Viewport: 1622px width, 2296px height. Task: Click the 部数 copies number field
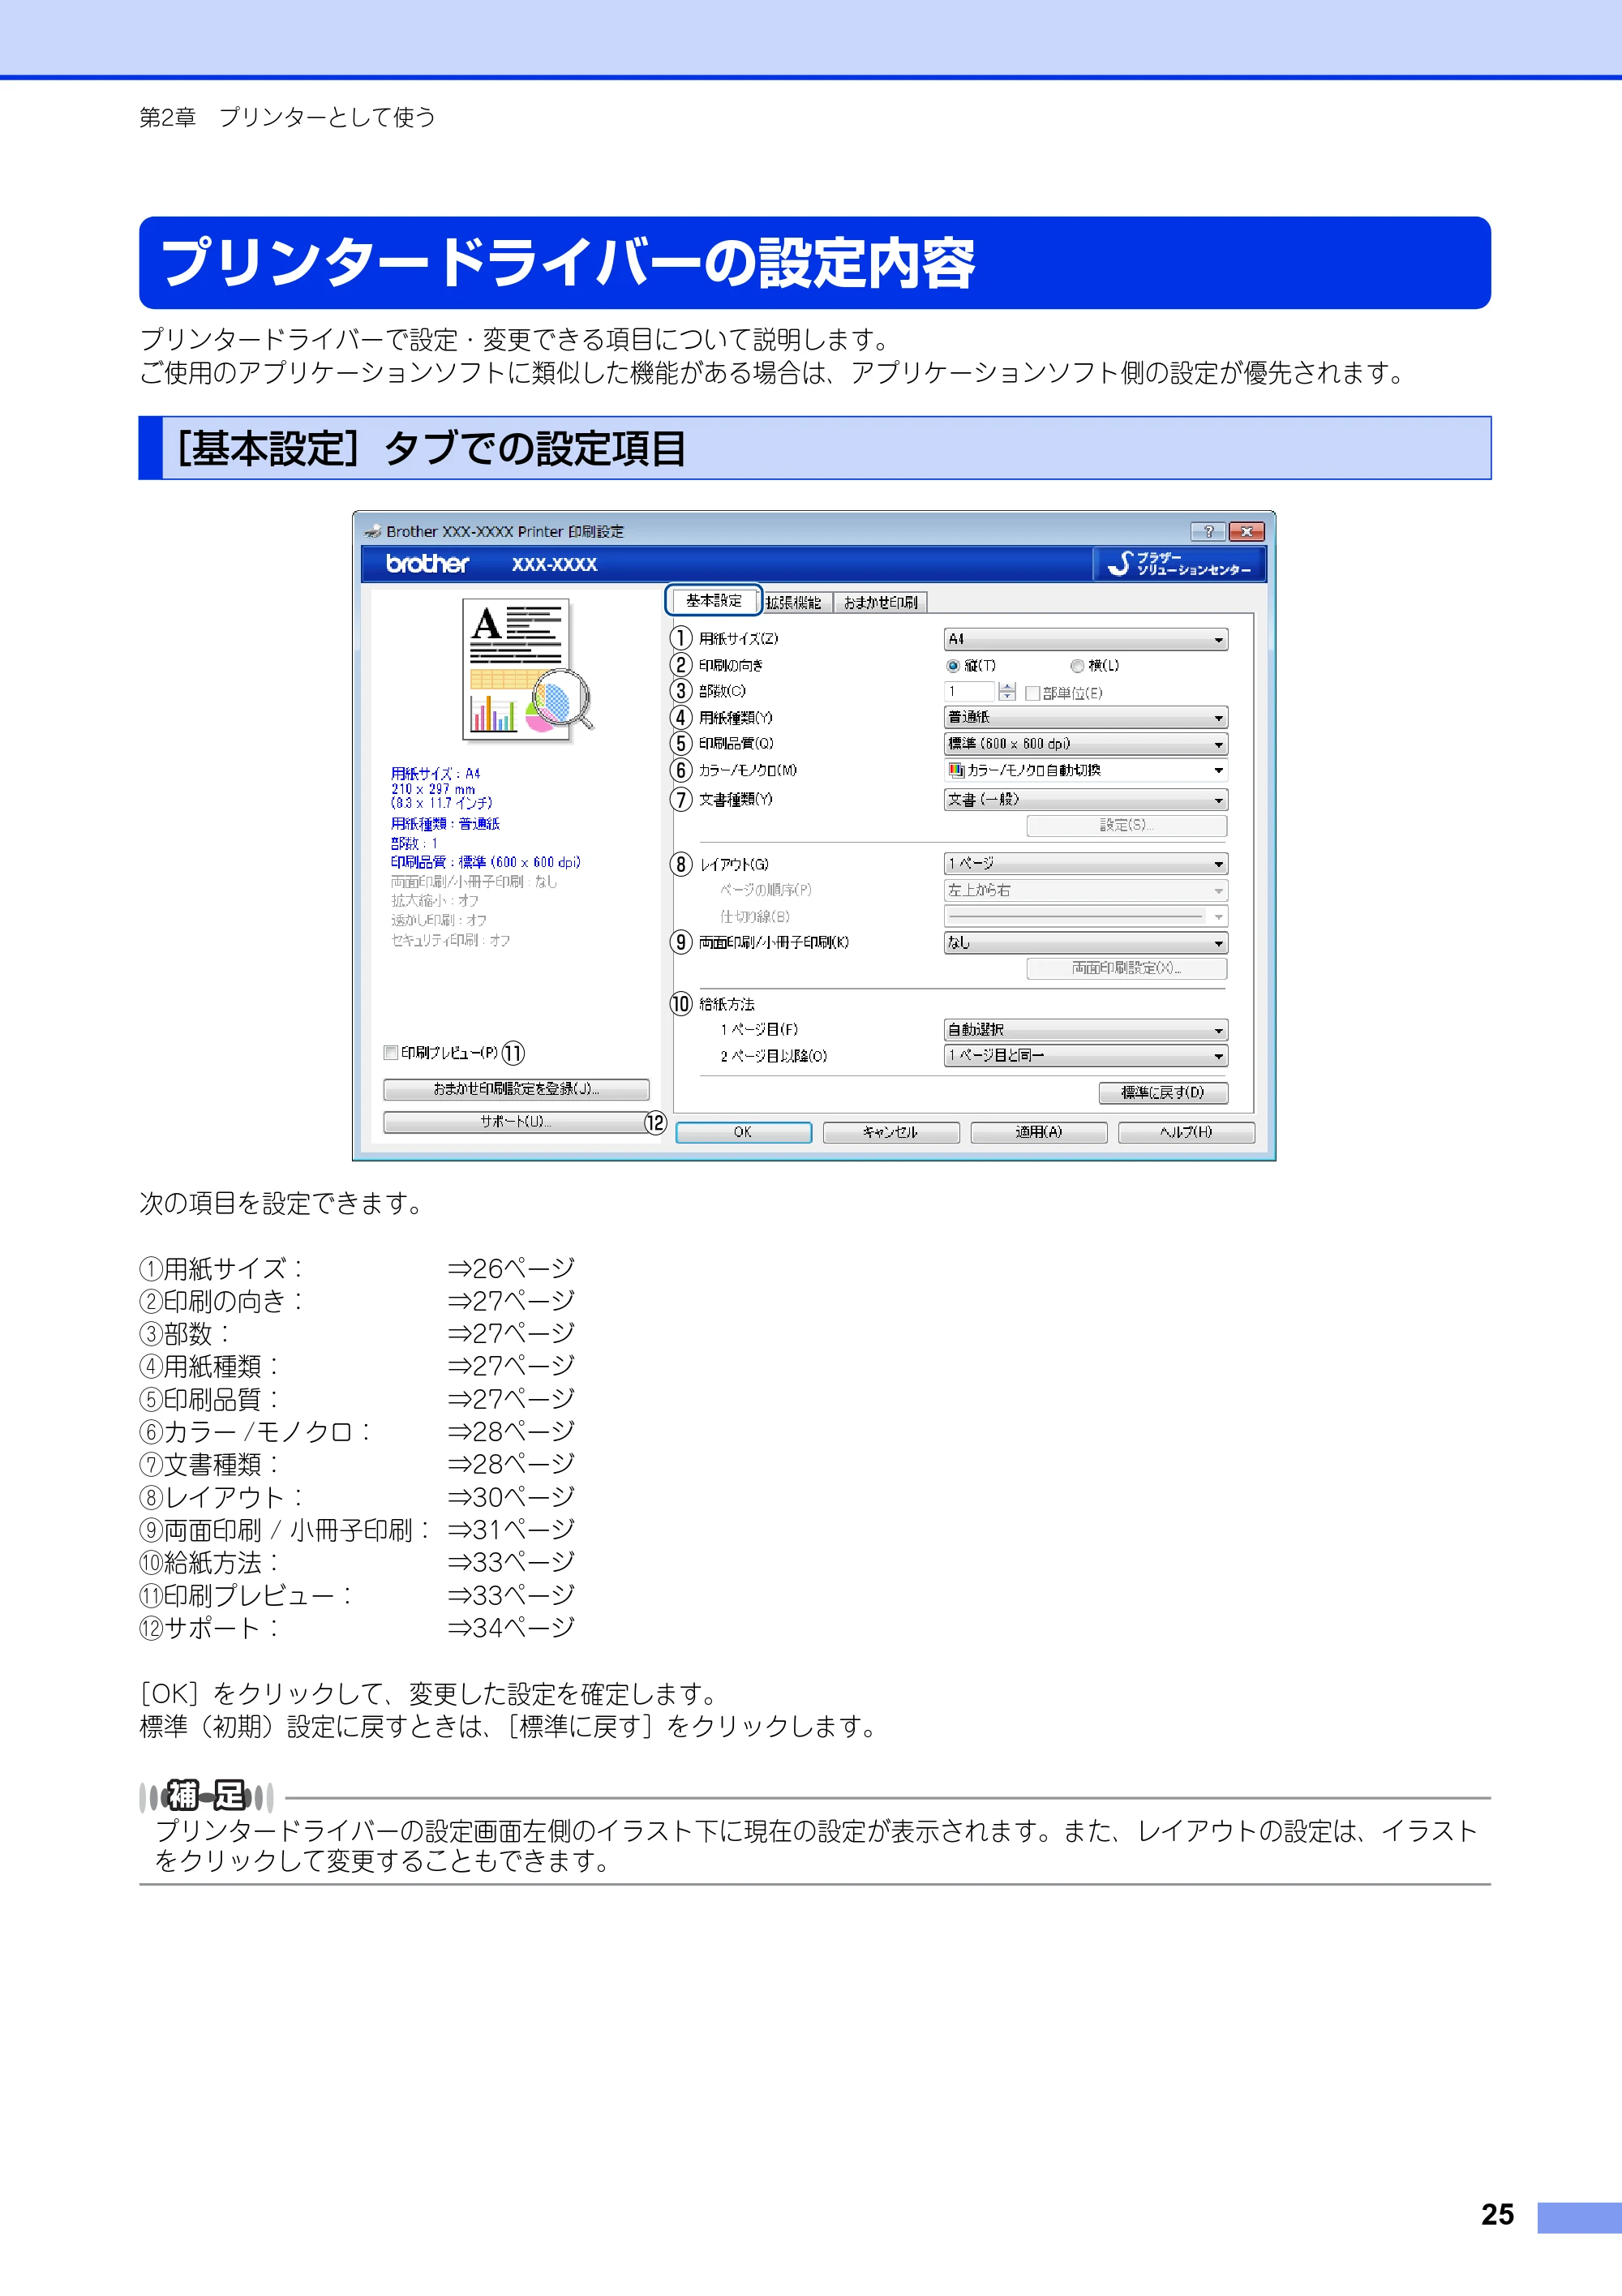point(970,692)
